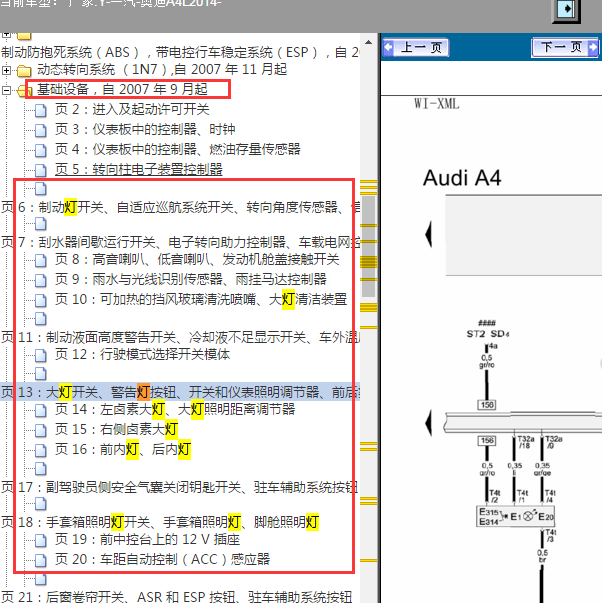Click the arrow icon at top right corner

[566, 9]
